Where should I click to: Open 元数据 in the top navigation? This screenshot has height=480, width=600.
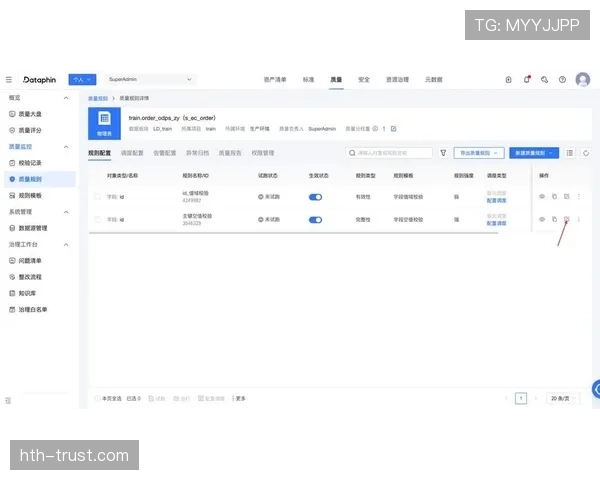[x=434, y=80]
